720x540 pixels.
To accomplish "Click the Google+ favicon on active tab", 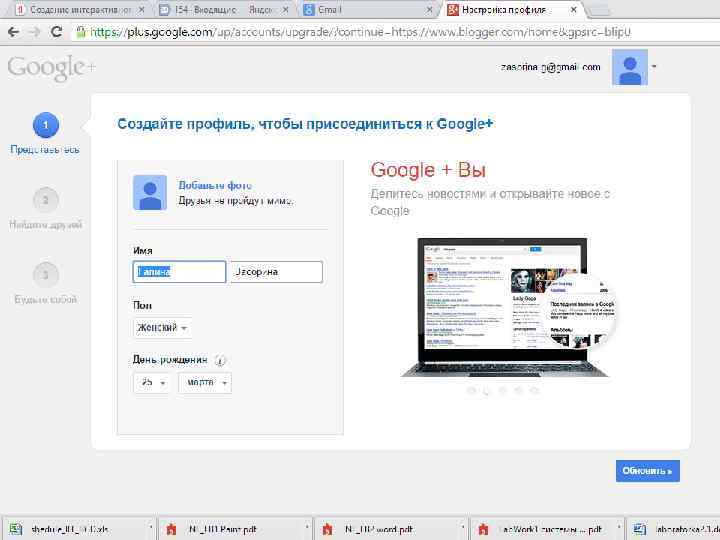I will click(x=453, y=9).
